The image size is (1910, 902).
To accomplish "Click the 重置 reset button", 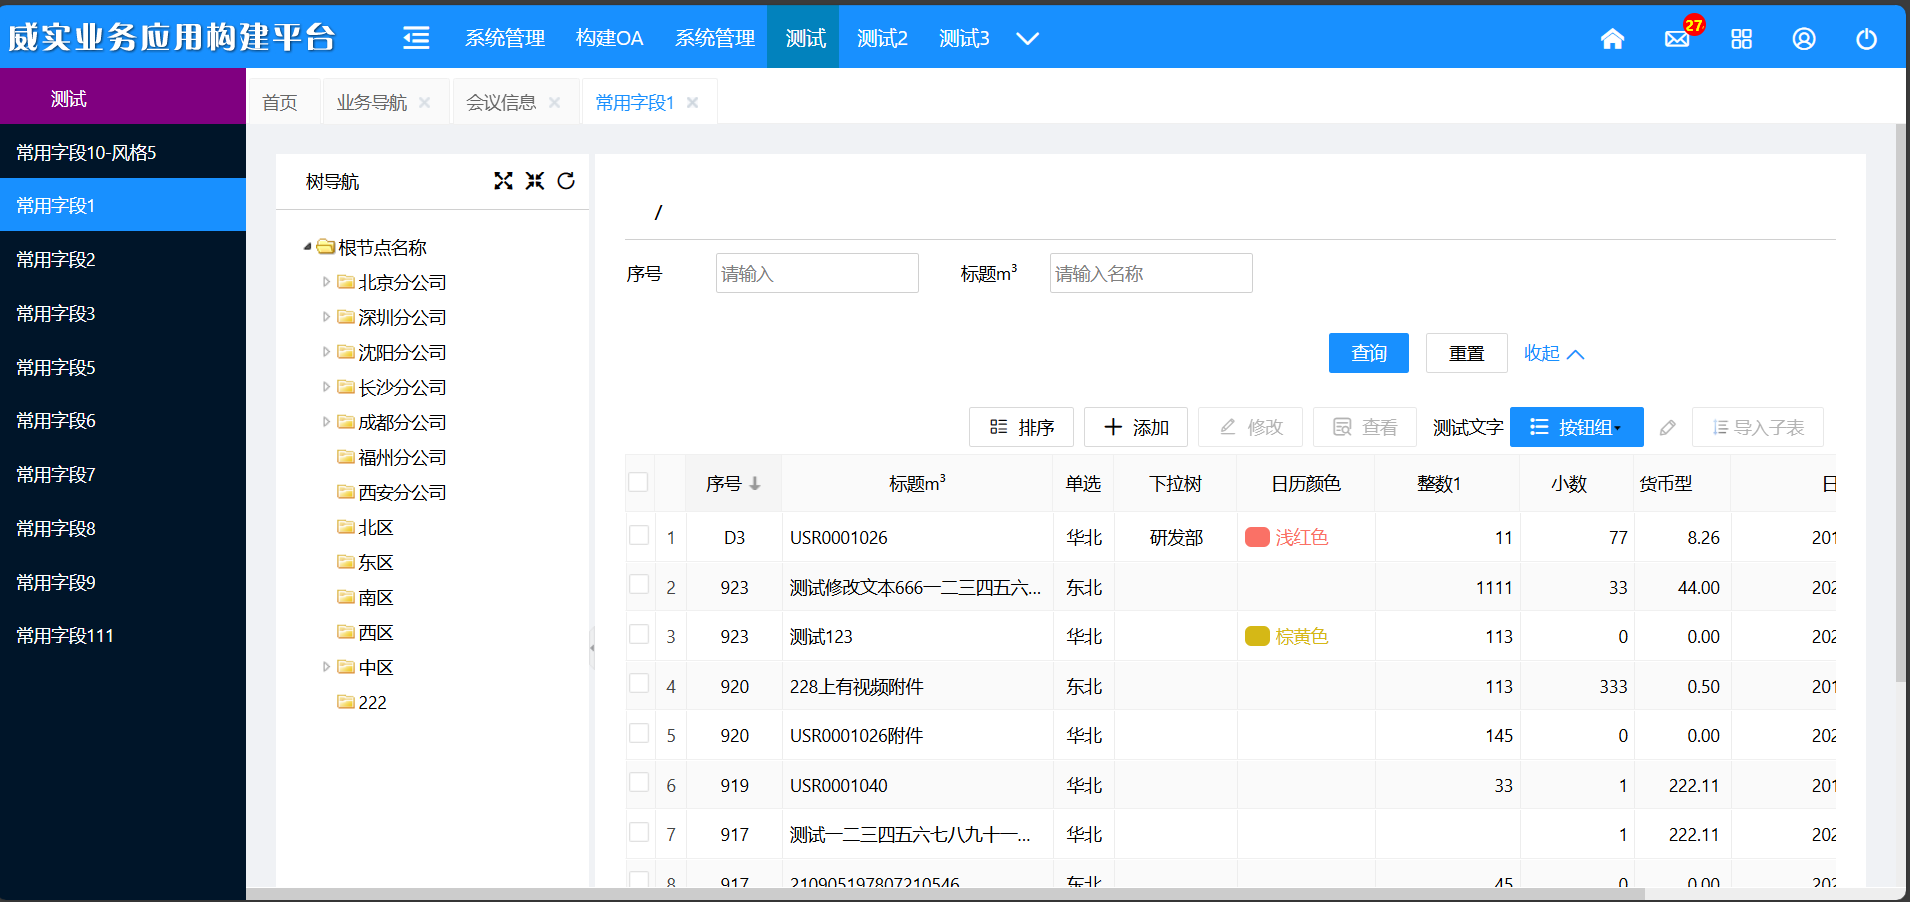I will pyautogui.click(x=1466, y=353).
